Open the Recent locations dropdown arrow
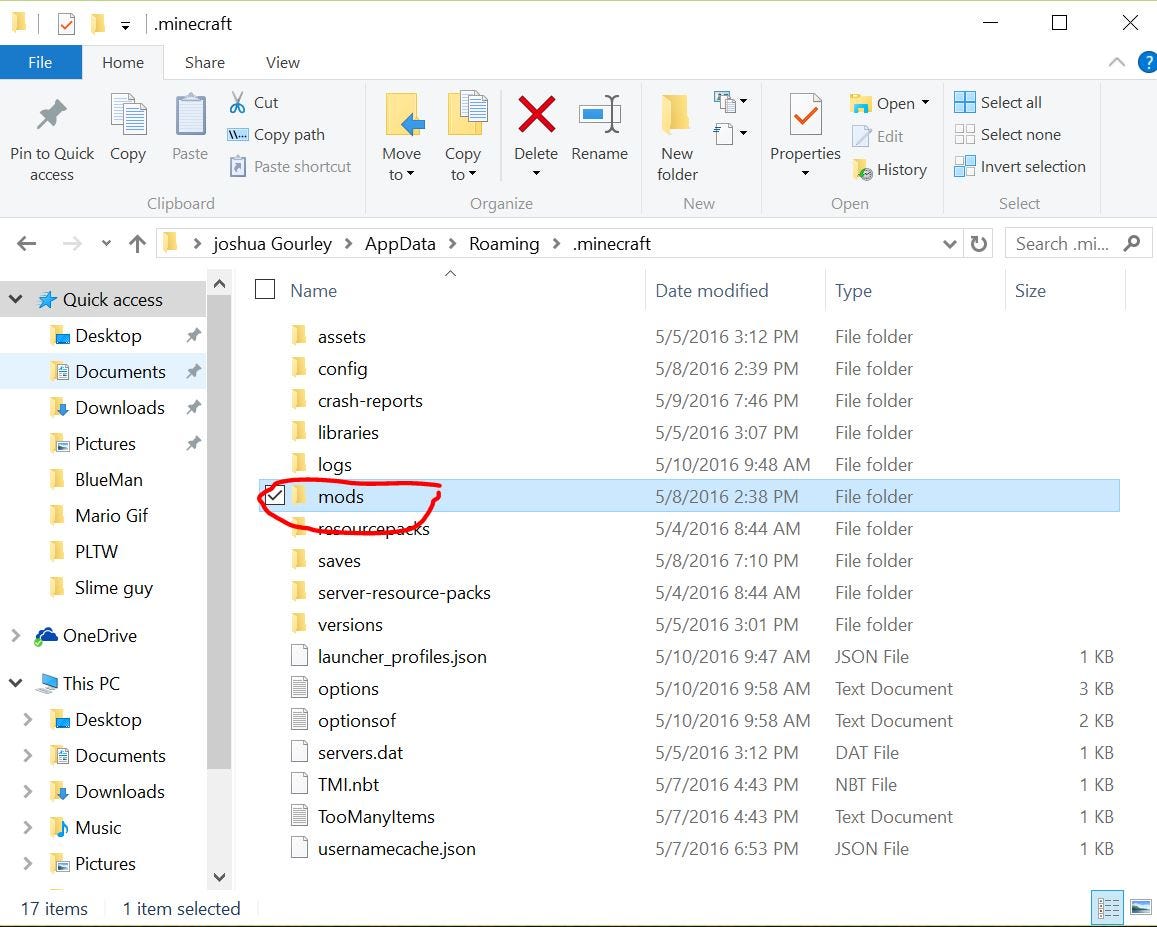Viewport: 1157px width, 927px height. pyautogui.click(x=106, y=244)
